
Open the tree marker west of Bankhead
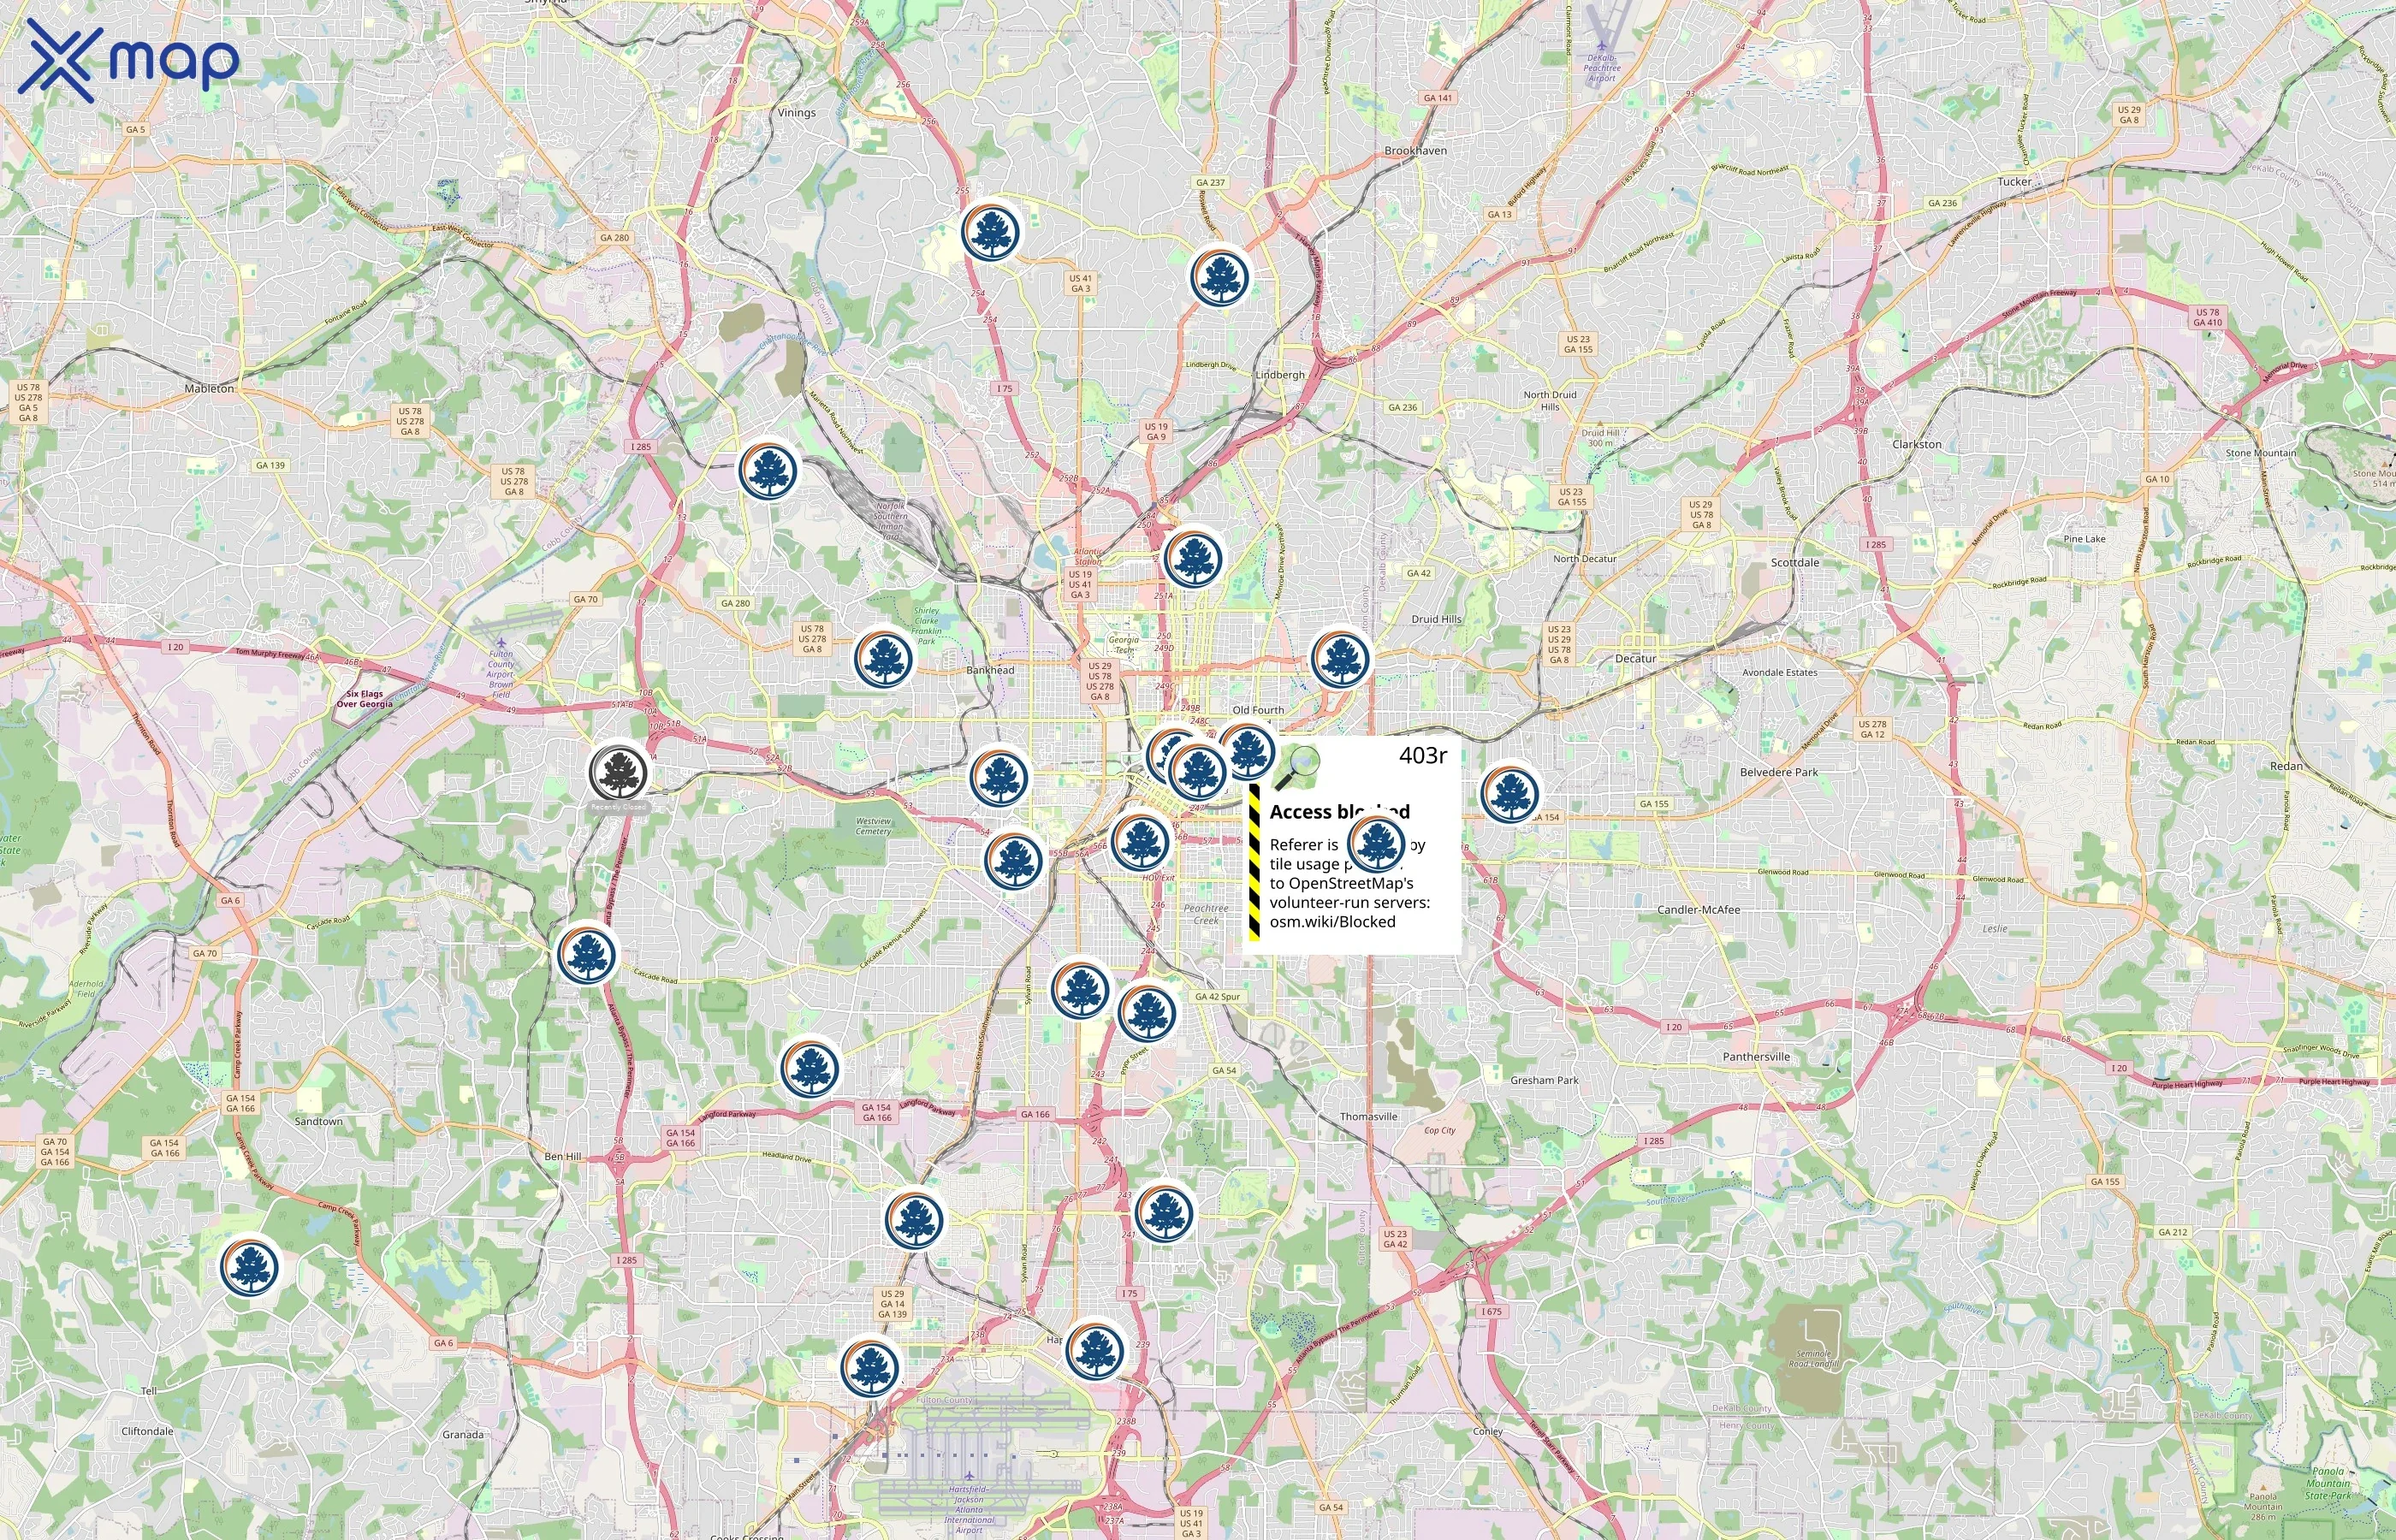(884, 659)
